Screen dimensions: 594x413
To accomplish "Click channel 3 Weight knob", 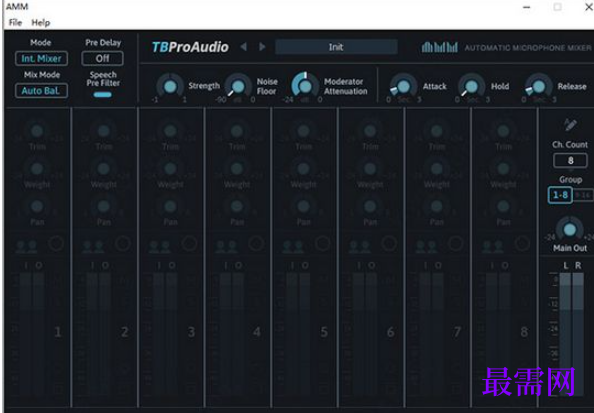I will (170, 169).
